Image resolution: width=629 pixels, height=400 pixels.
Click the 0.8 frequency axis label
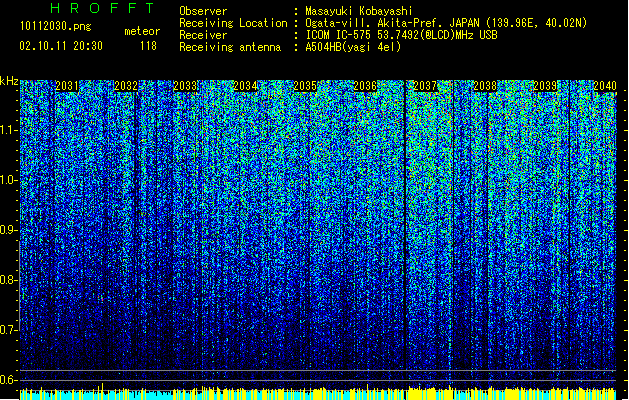(x=9, y=280)
